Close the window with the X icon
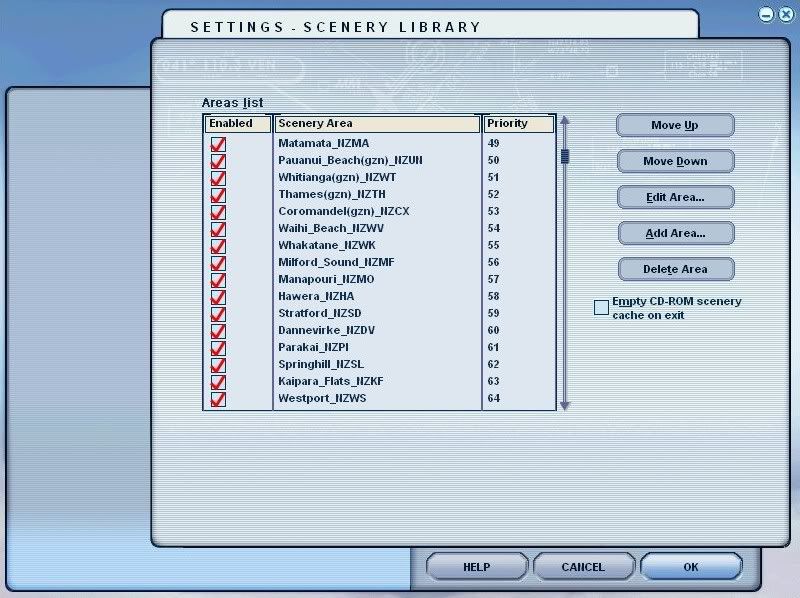The width and height of the screenshot is (800, 598). tap(783, 15)
